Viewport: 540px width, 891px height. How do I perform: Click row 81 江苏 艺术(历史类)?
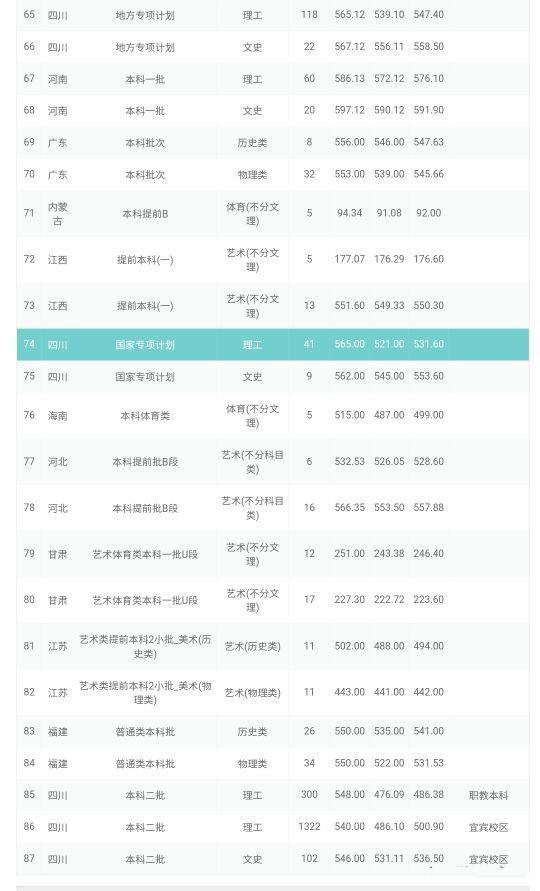(273, 646)
